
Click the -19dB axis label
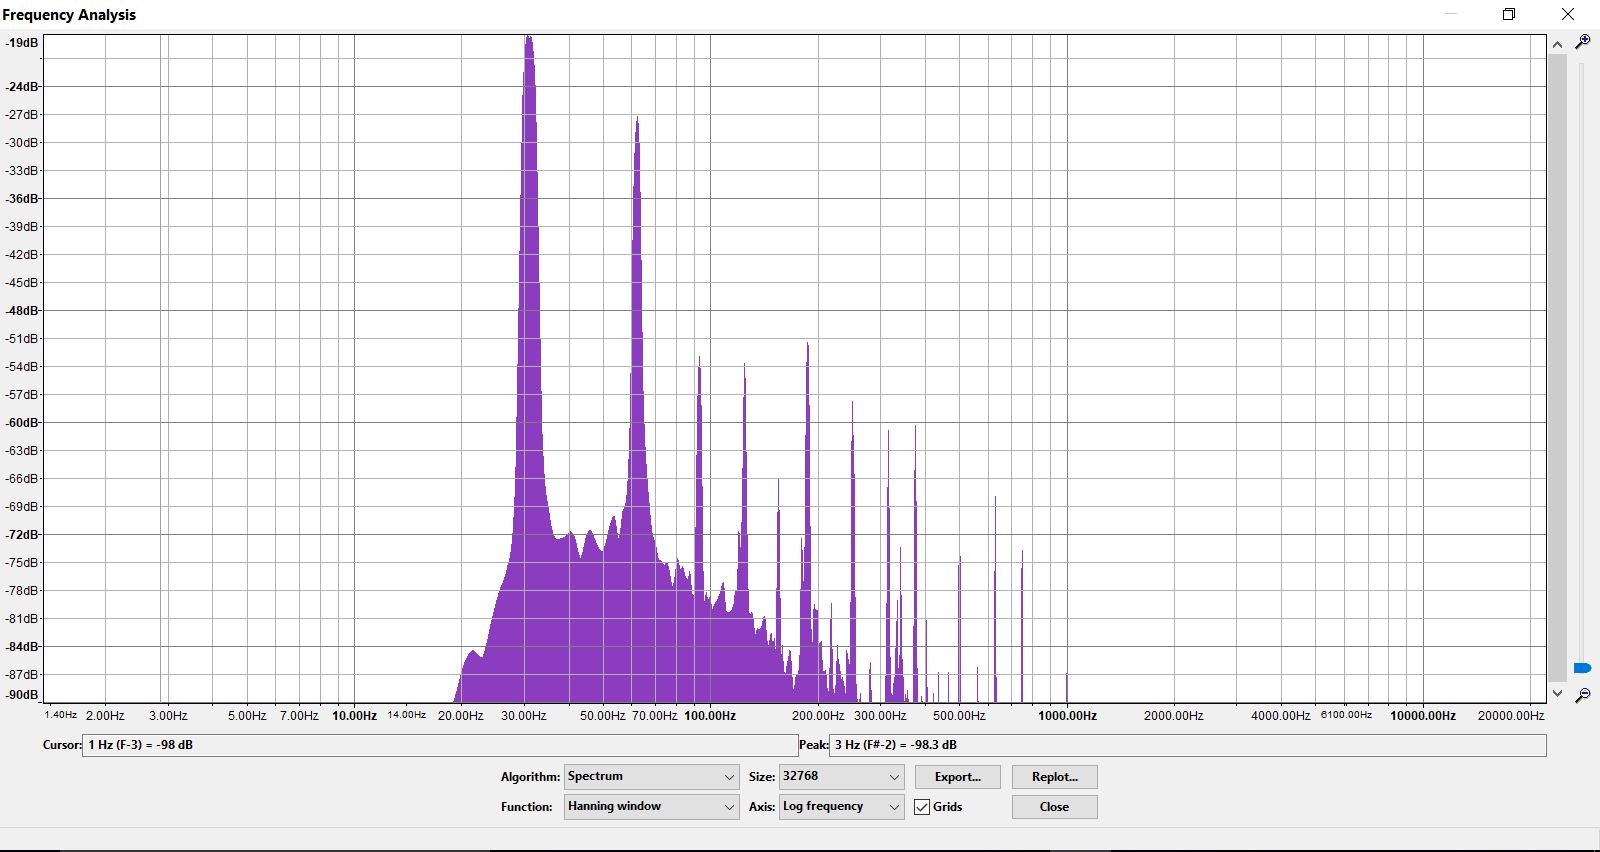(22, 43)
